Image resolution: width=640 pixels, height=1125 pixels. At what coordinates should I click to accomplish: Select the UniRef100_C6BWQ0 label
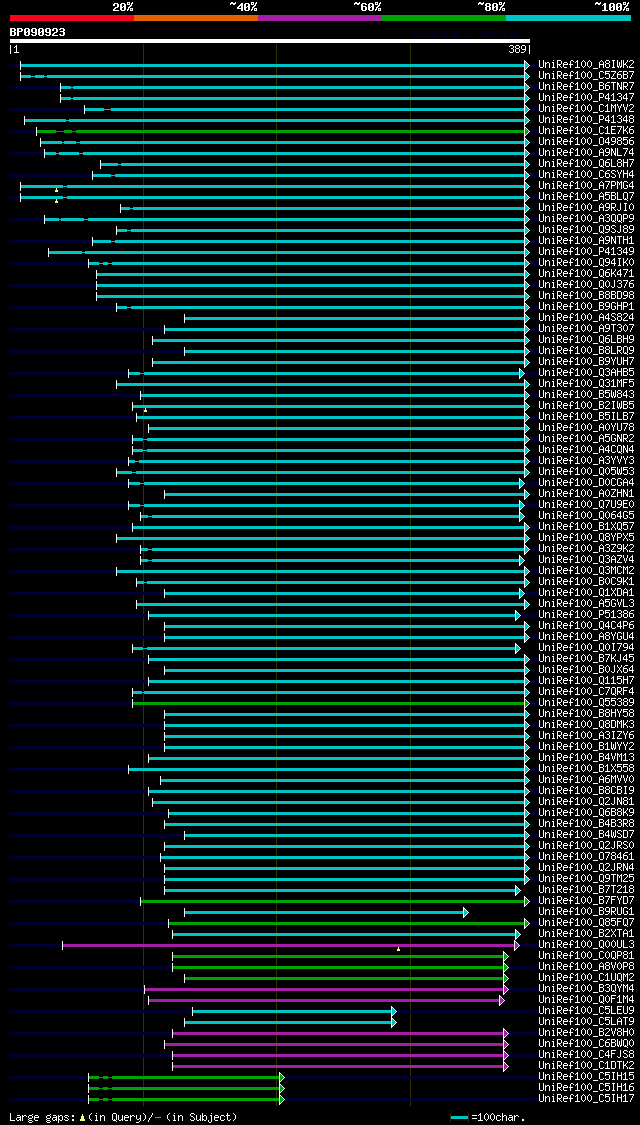point(586,1045)
